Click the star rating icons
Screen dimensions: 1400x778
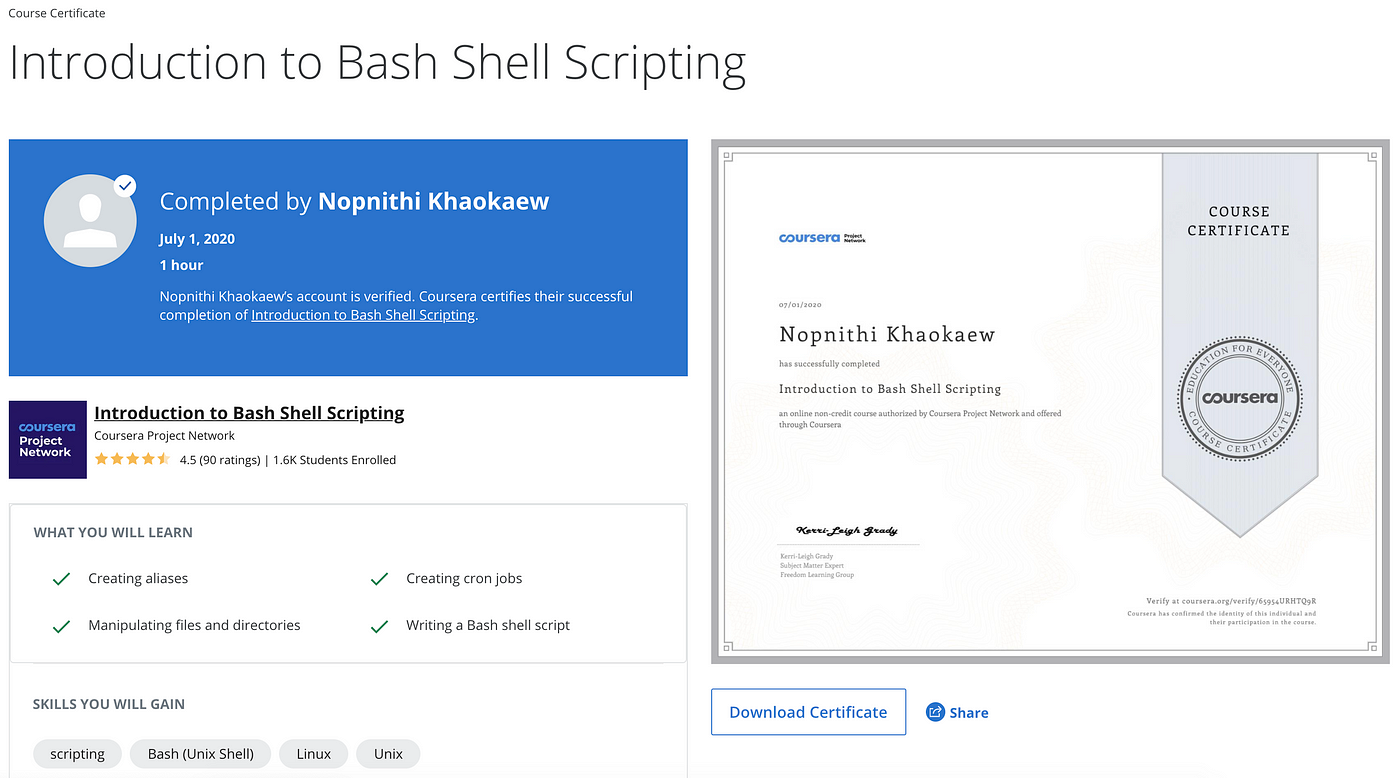click(133, 460)
